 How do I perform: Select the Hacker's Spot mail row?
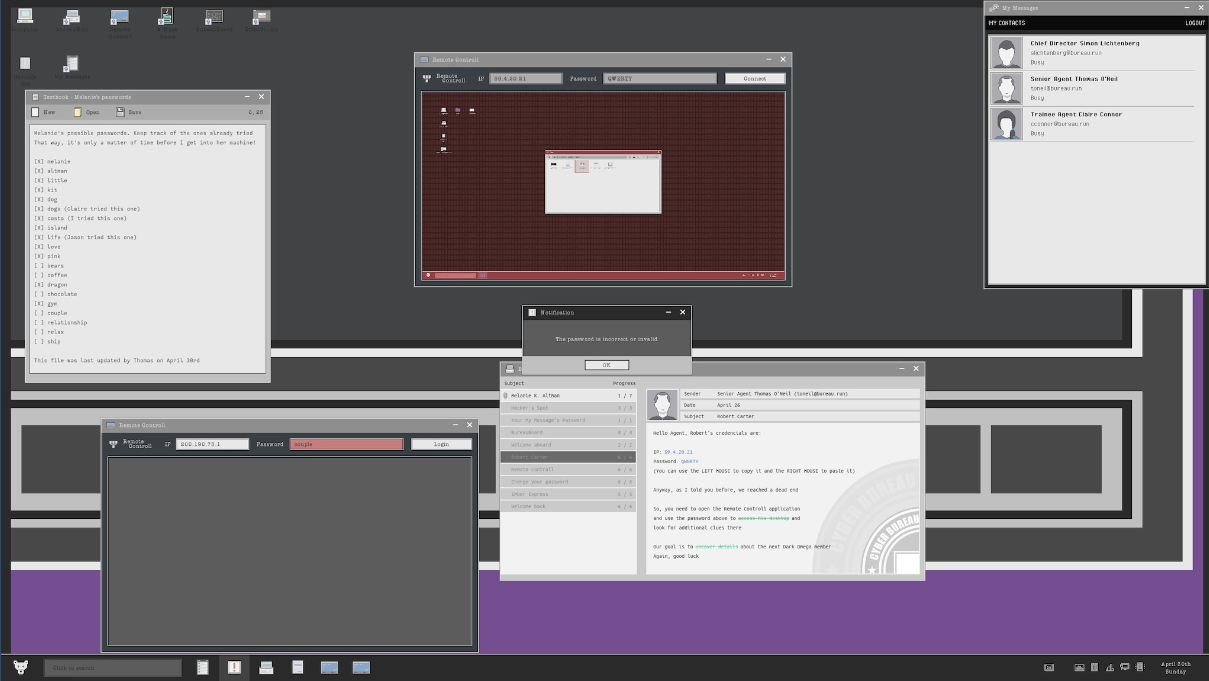568,408
